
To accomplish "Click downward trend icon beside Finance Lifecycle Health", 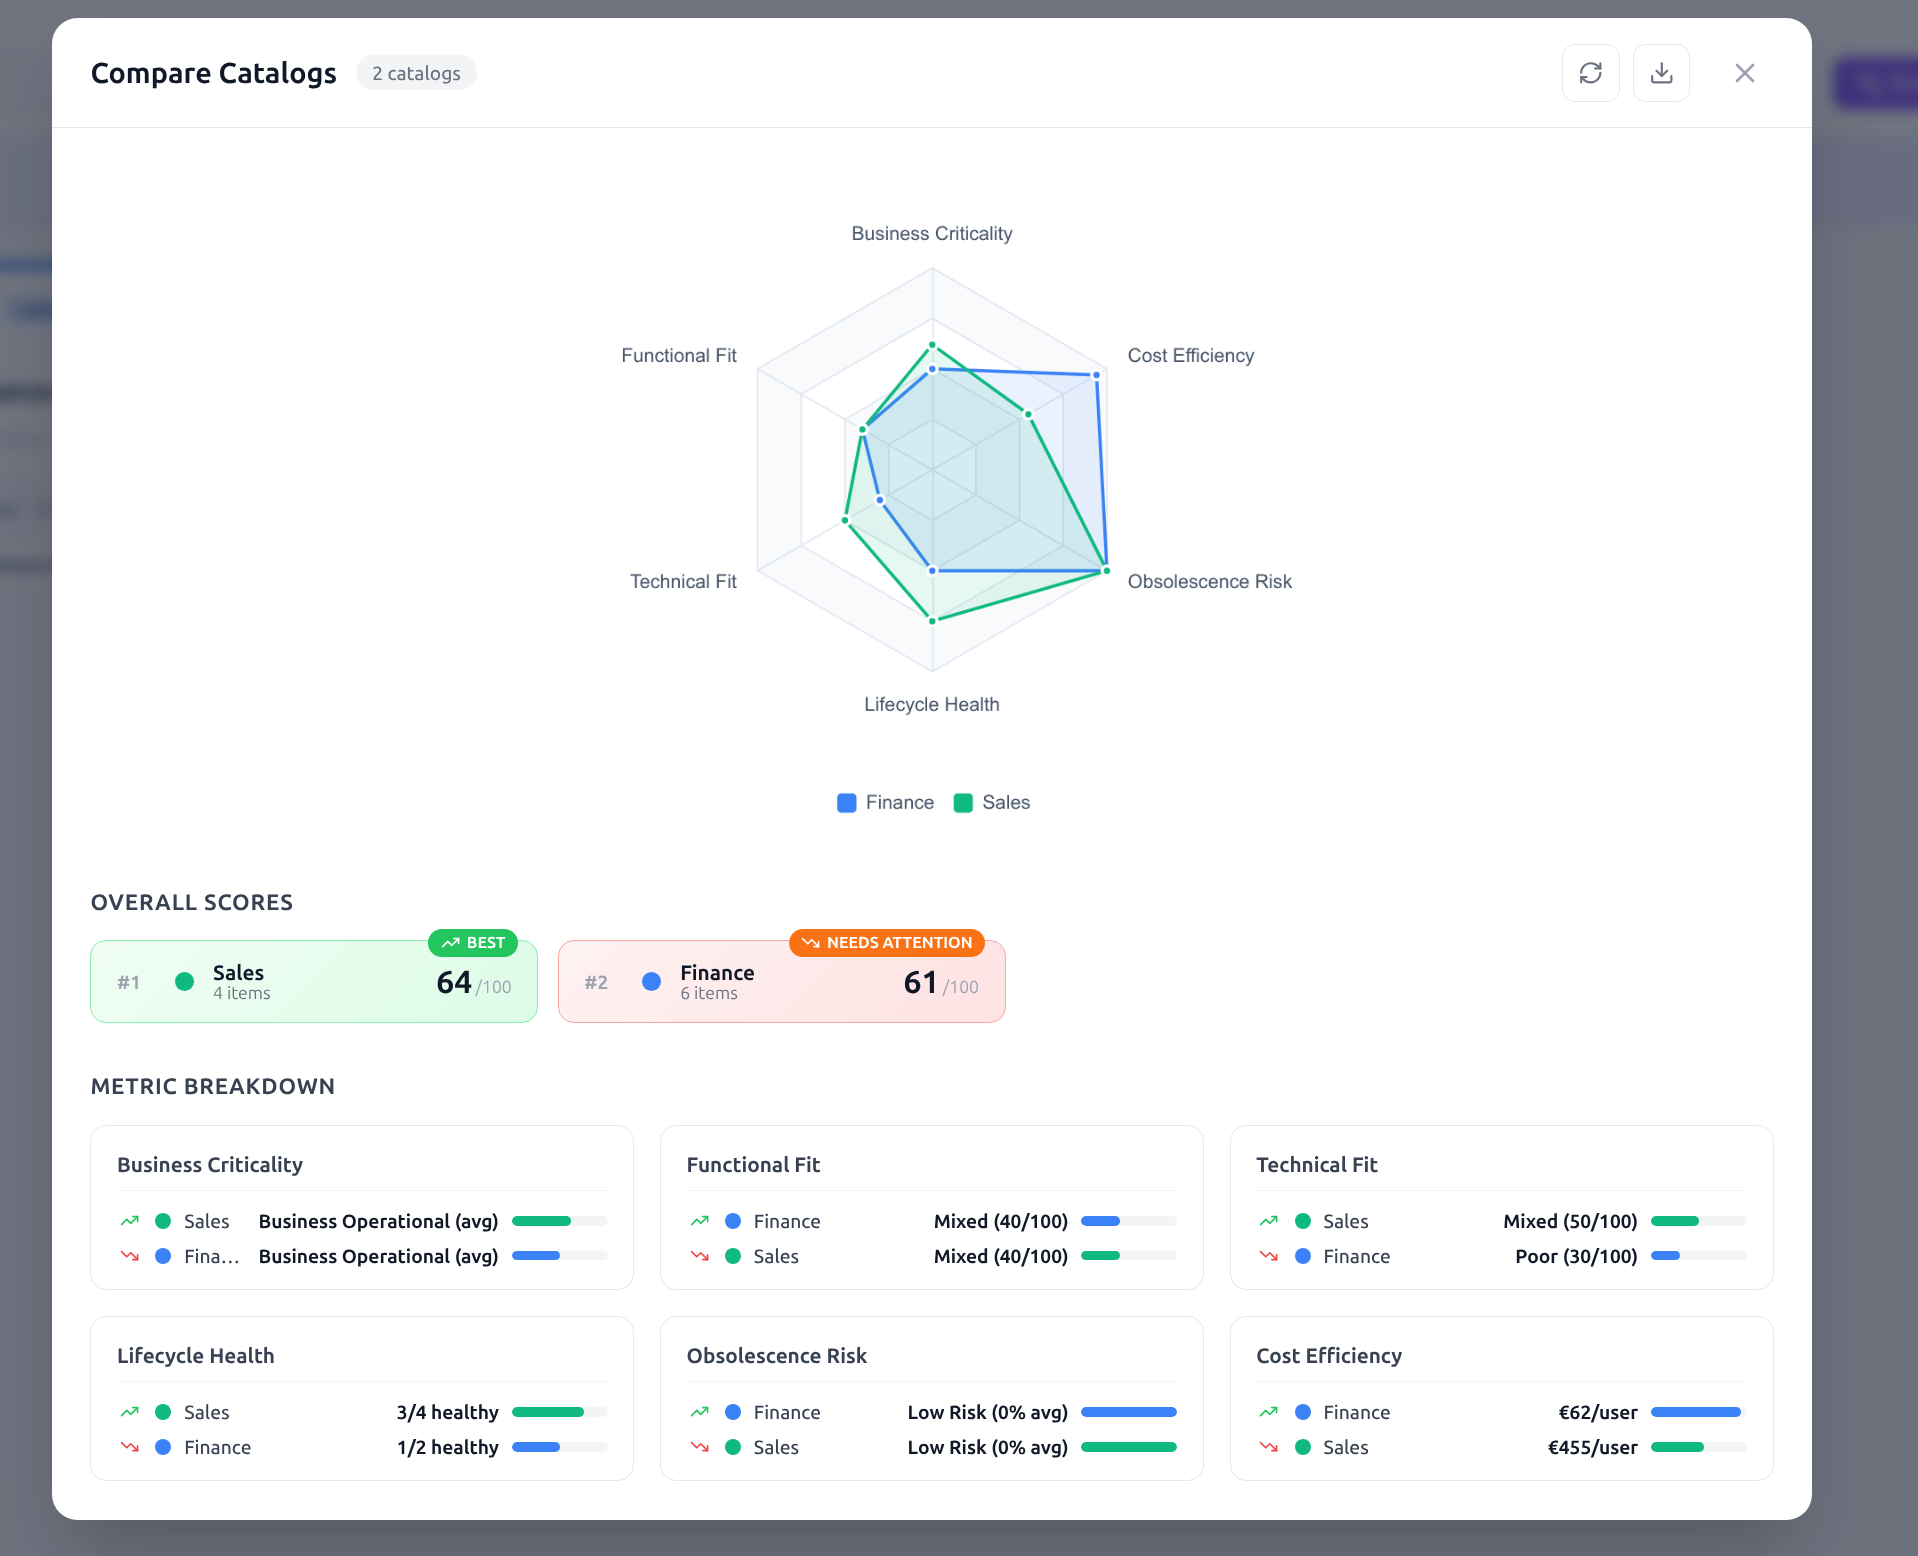I will click(x=130, y=1447).
